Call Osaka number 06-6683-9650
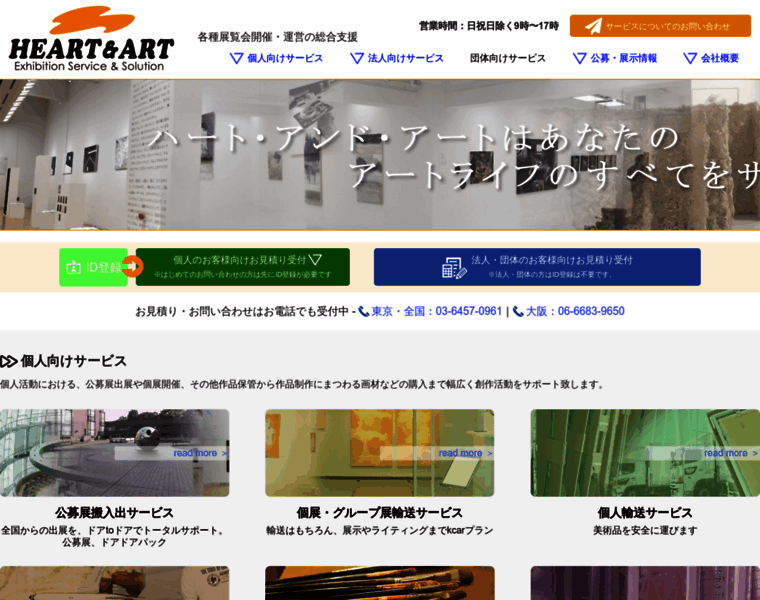The image size is (760, 600). [x=575, y=311]
